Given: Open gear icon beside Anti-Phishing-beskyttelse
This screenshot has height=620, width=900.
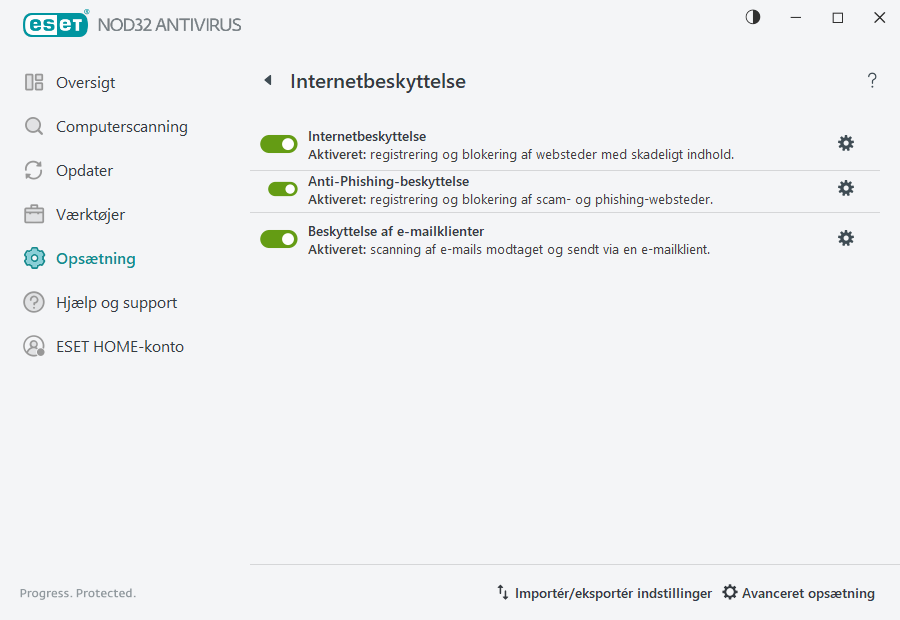Looking at the screenshot, I should (x=846, y=188).
